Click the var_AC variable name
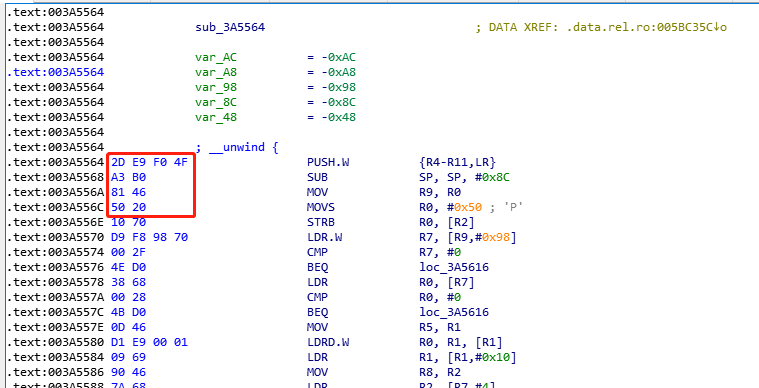Viewport: 759px width, 388px height. coord(216,58)
